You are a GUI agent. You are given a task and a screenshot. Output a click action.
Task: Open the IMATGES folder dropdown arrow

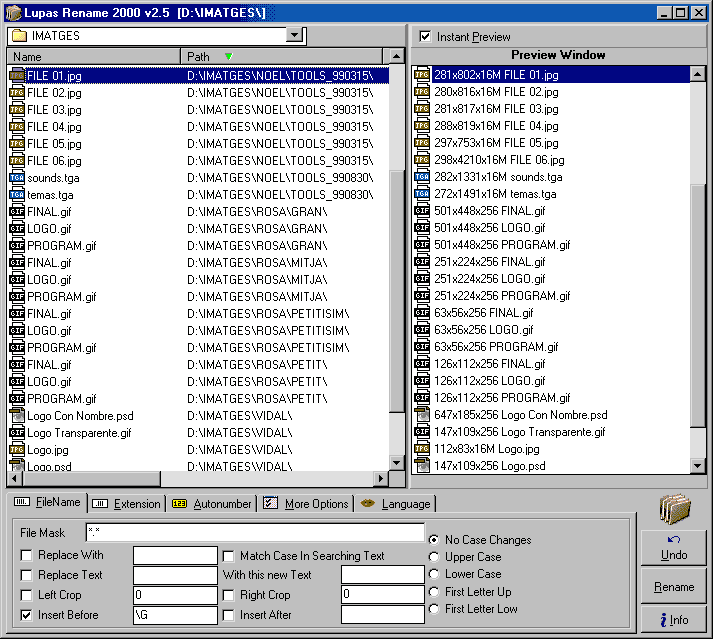tap(294, 36)
